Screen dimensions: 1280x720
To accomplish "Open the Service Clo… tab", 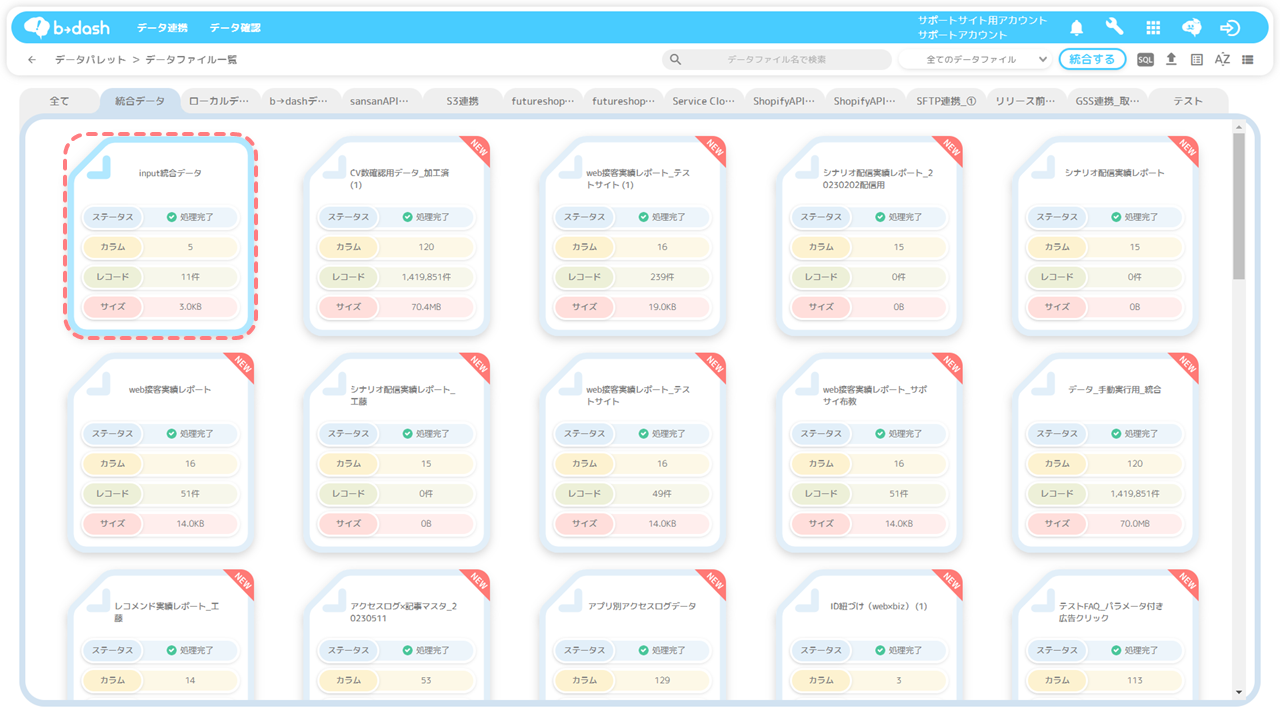I will pos(704,101).
